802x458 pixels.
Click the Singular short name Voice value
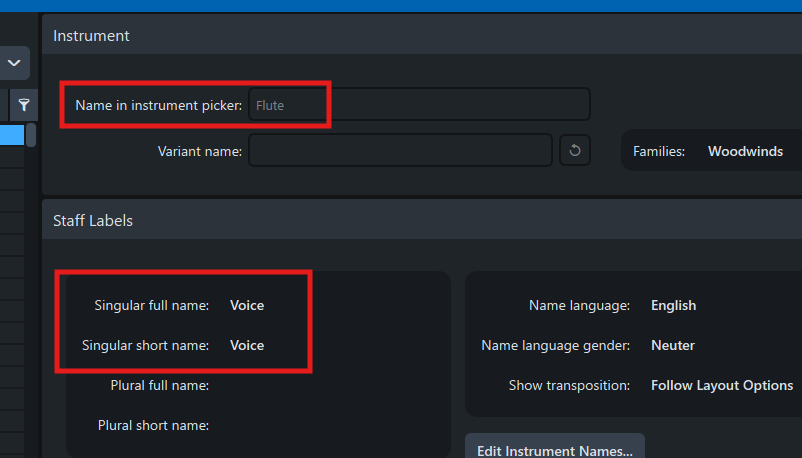pyautogui.click(x=247, y=345)
